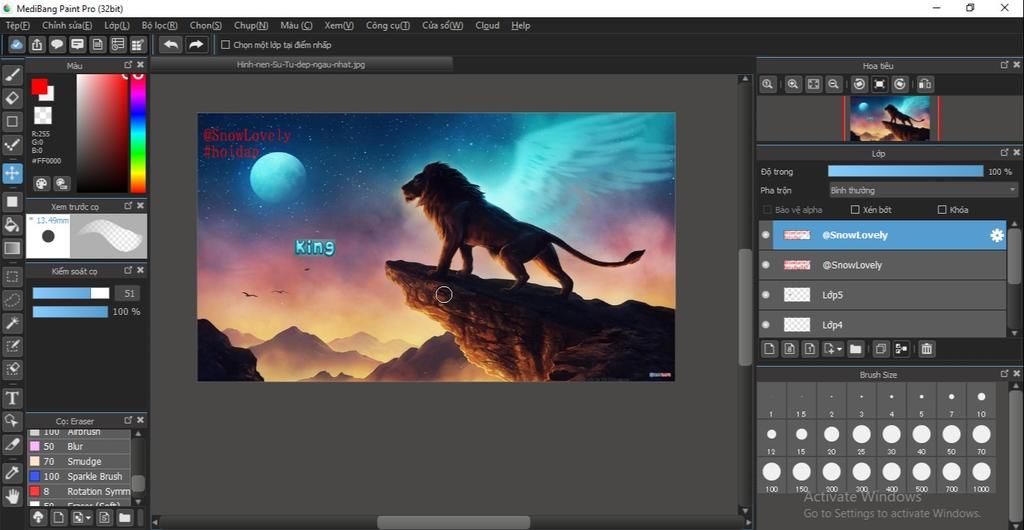Select the Blur brush
The height and width of the screenshot is (530, 1024).
79,446
